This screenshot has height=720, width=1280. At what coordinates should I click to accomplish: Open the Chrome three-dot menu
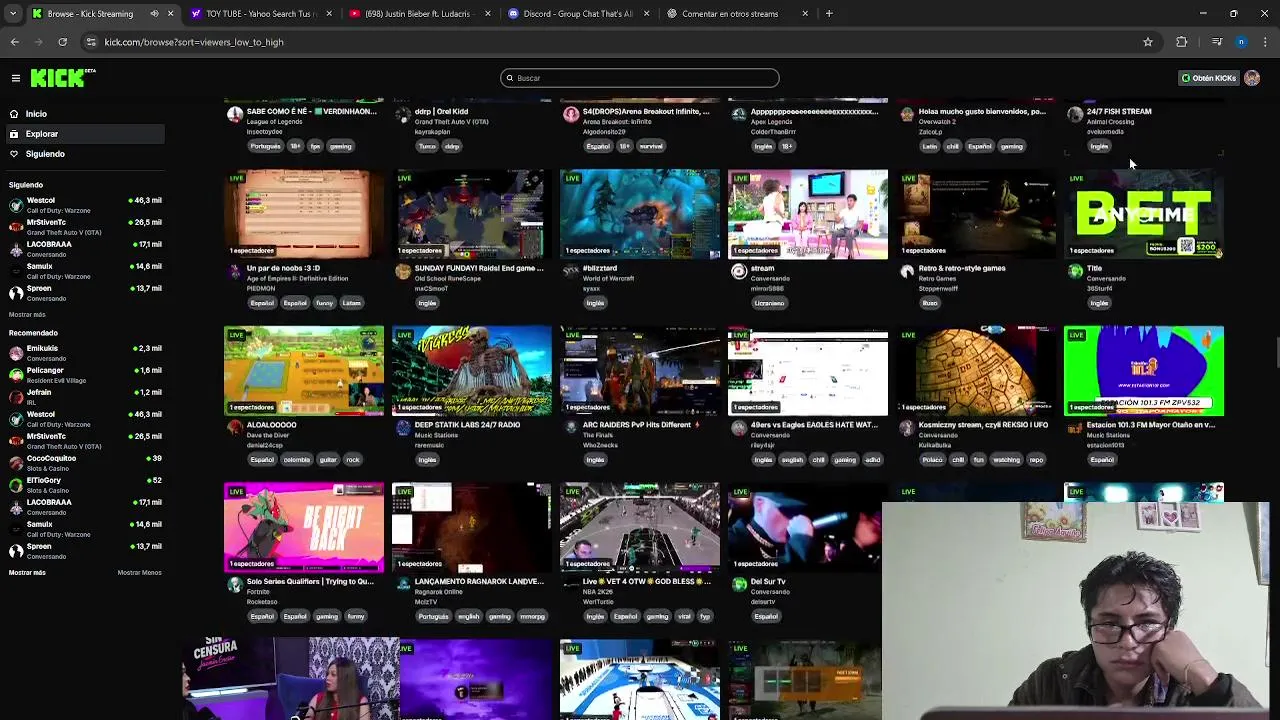coord(1265,42)
